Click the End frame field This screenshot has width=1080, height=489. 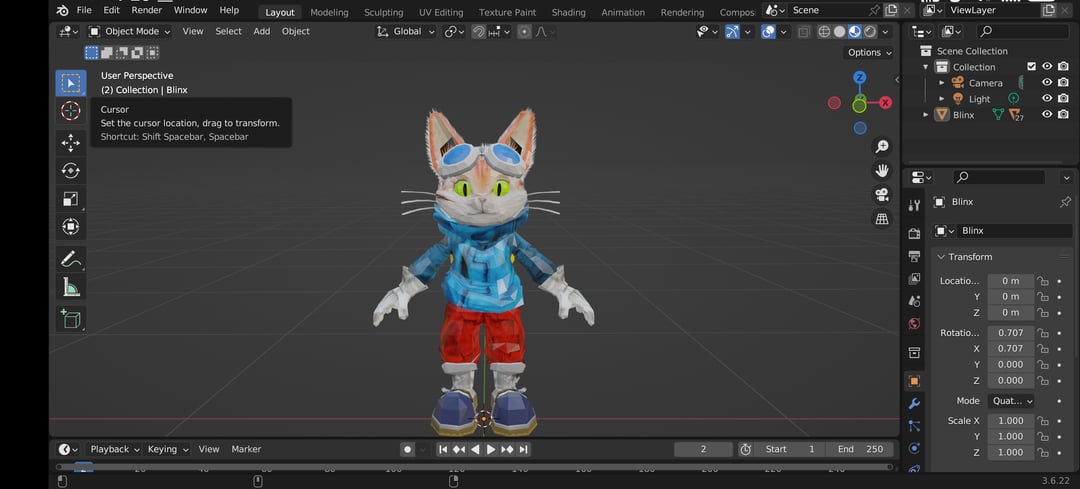(x=860, y=449)
